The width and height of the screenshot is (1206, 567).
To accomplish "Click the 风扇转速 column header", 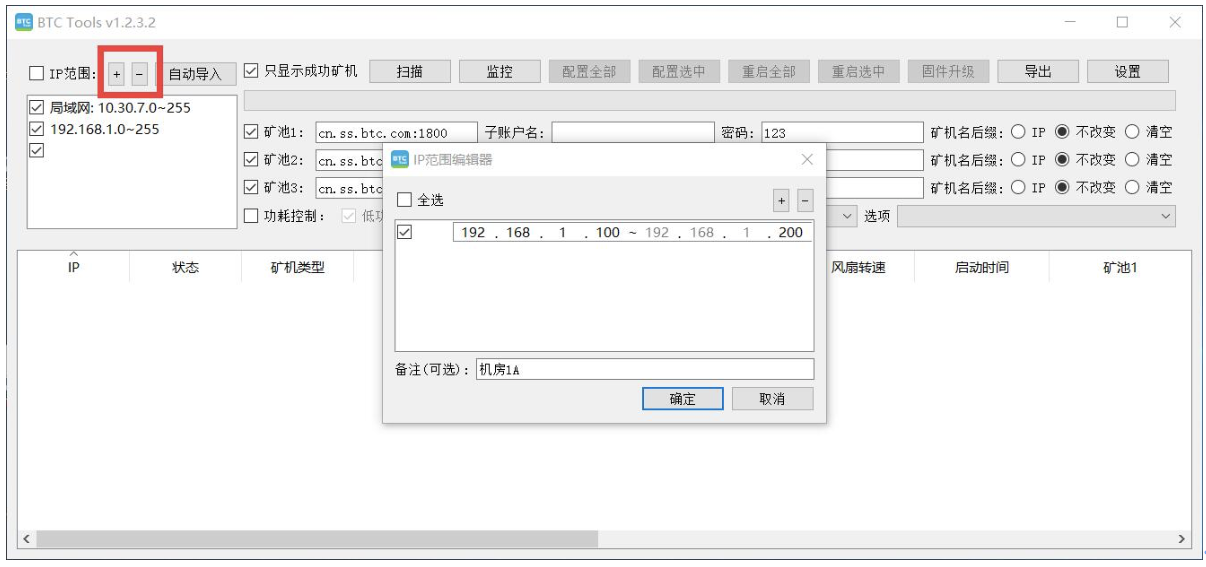I will tap(858, 267).
